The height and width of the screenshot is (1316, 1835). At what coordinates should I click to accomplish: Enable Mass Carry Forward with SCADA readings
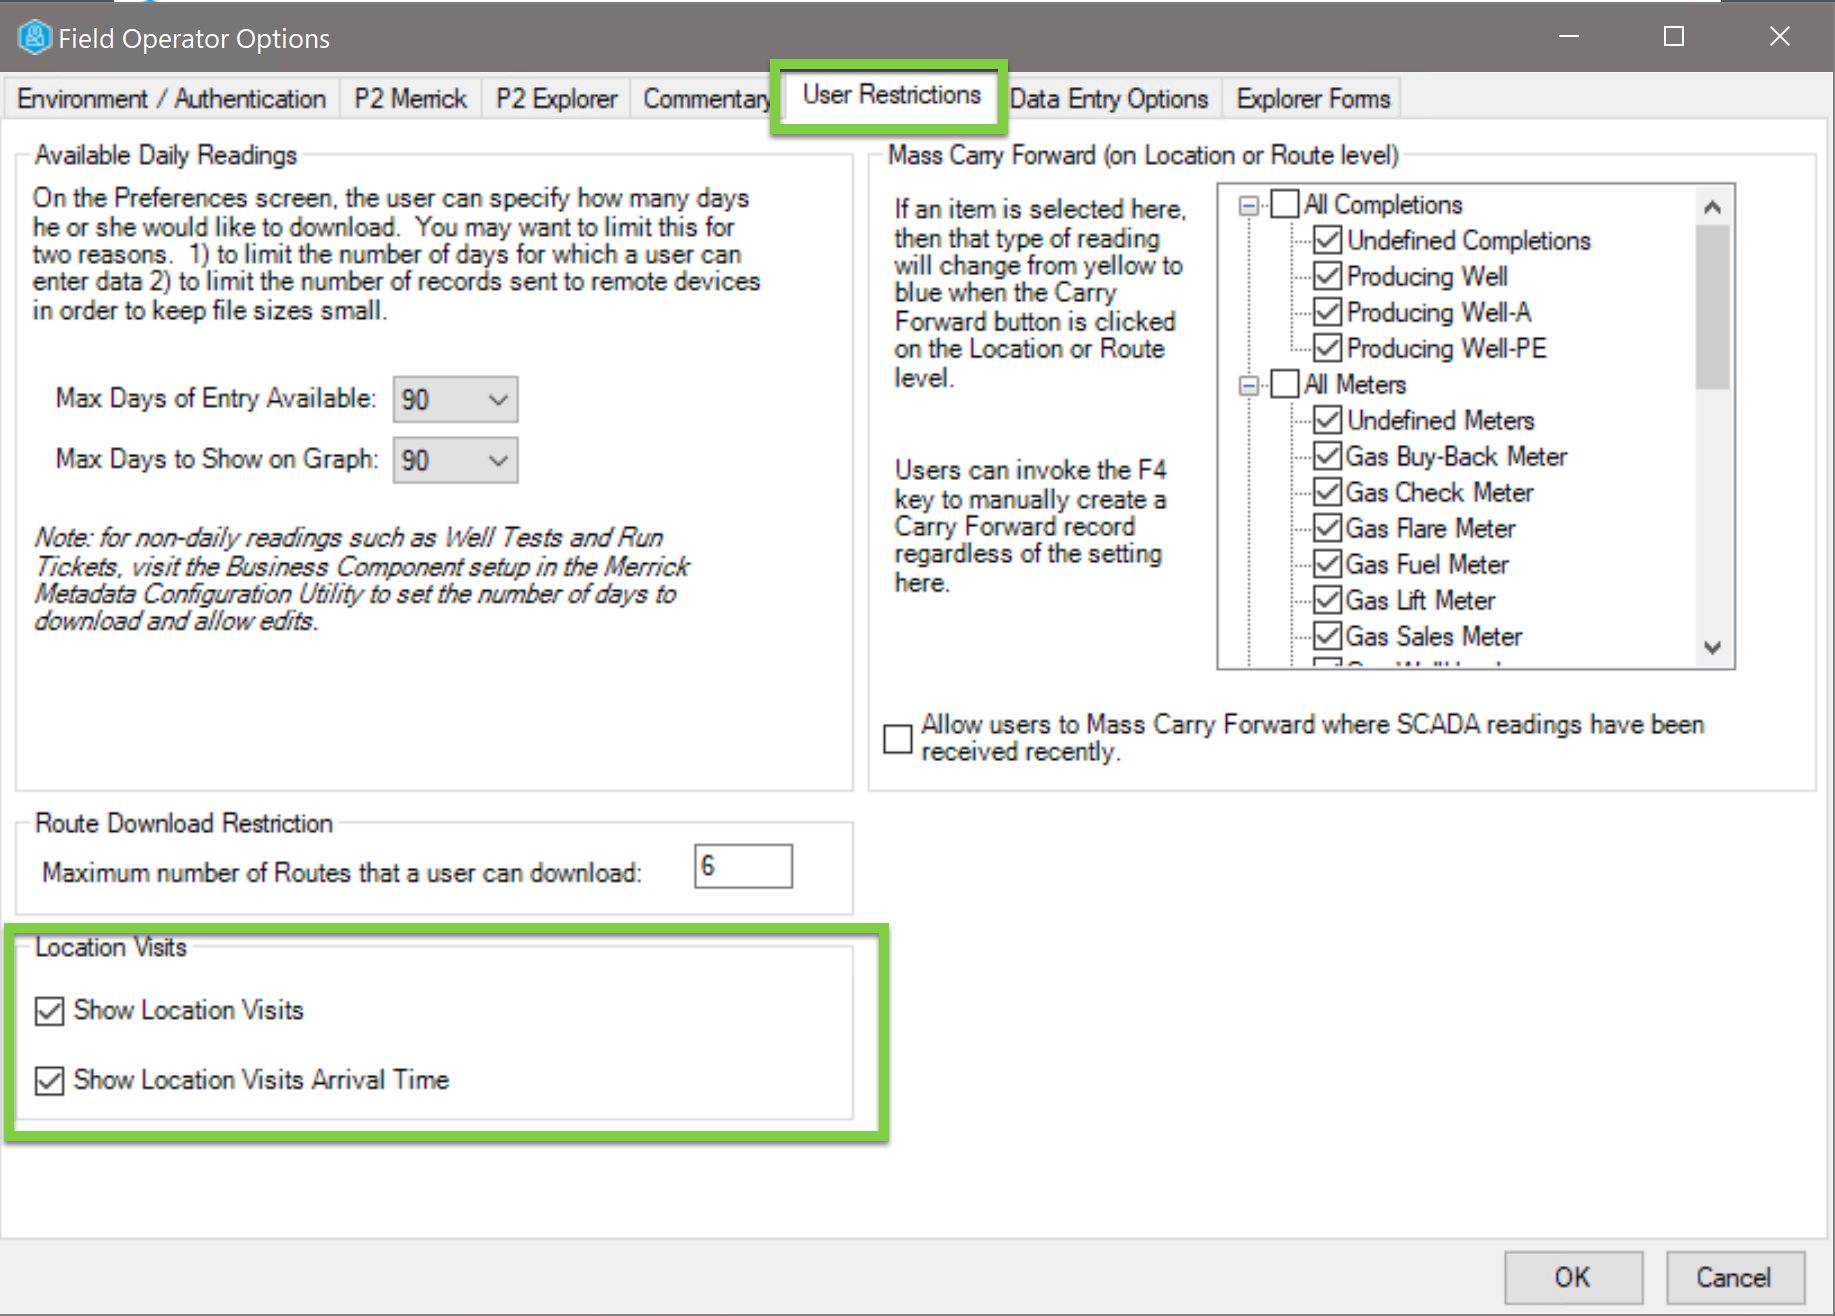click(x=898, y=739)
